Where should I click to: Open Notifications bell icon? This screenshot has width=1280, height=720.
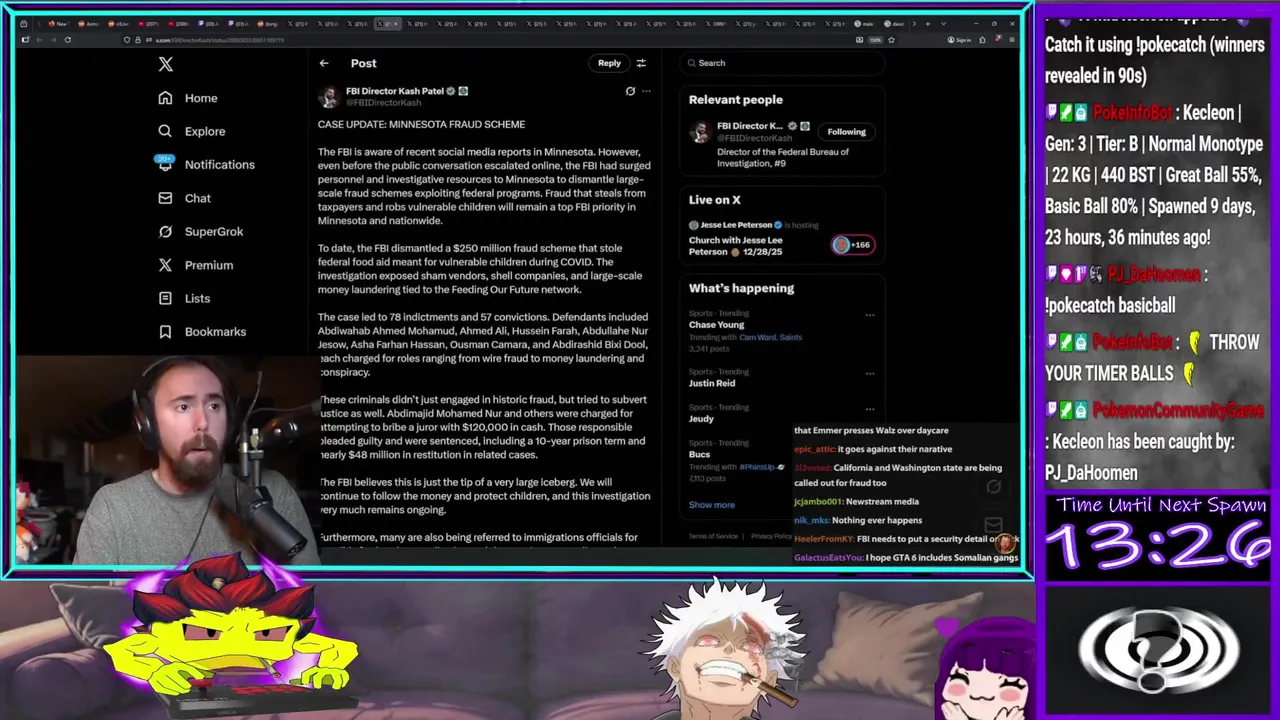[165, 164]
